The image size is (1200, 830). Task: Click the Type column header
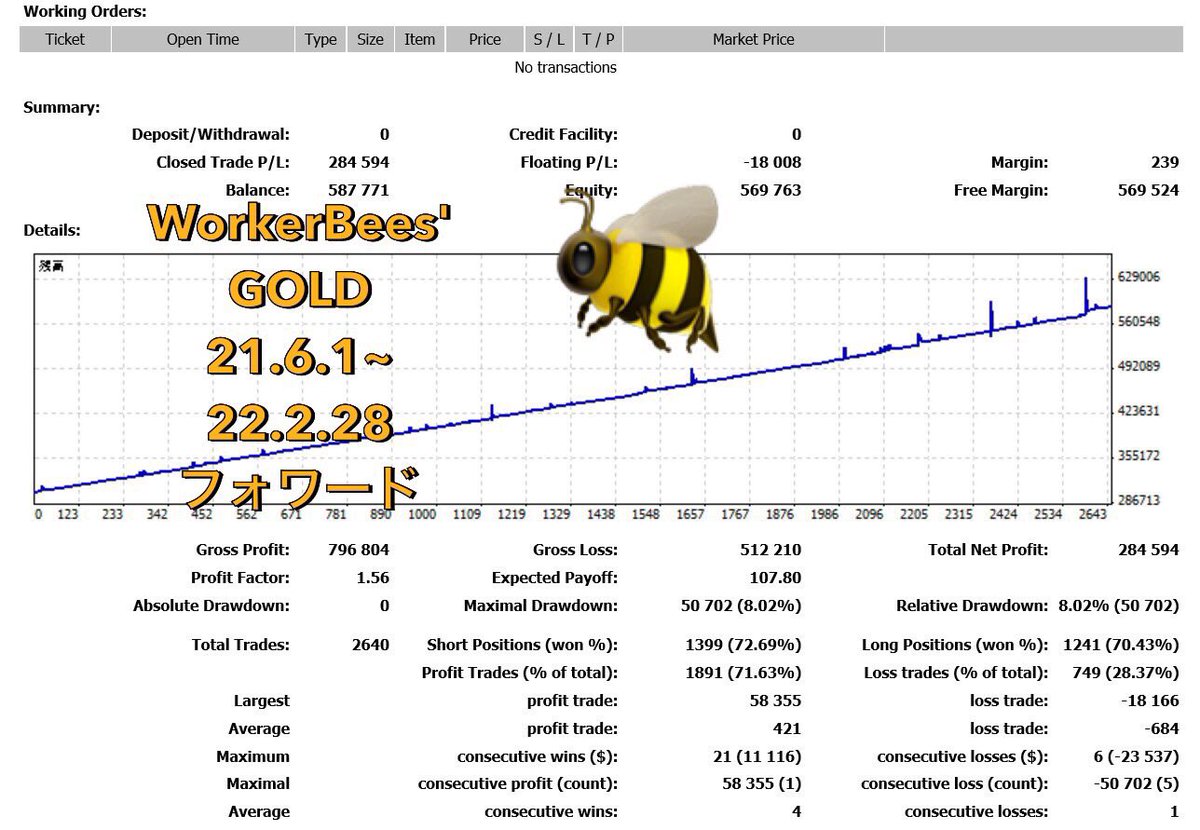[320, 39]
